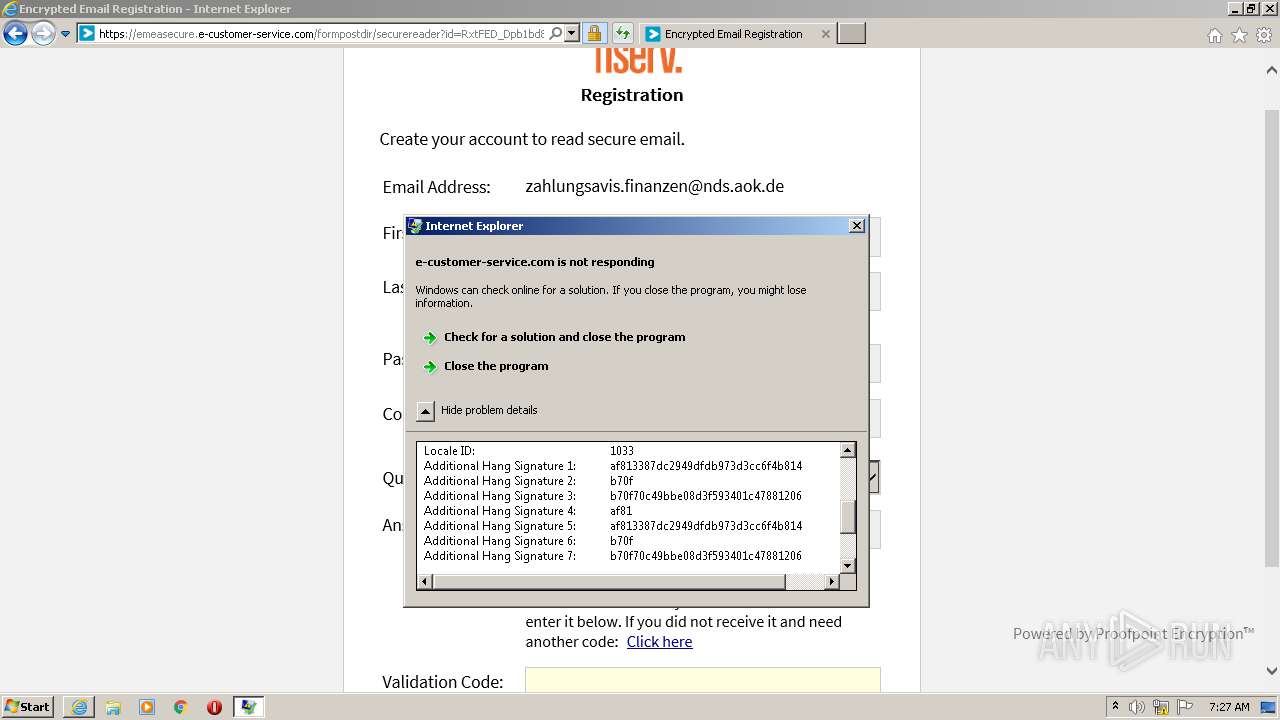Click the Registration heading text

pos(632,95)
